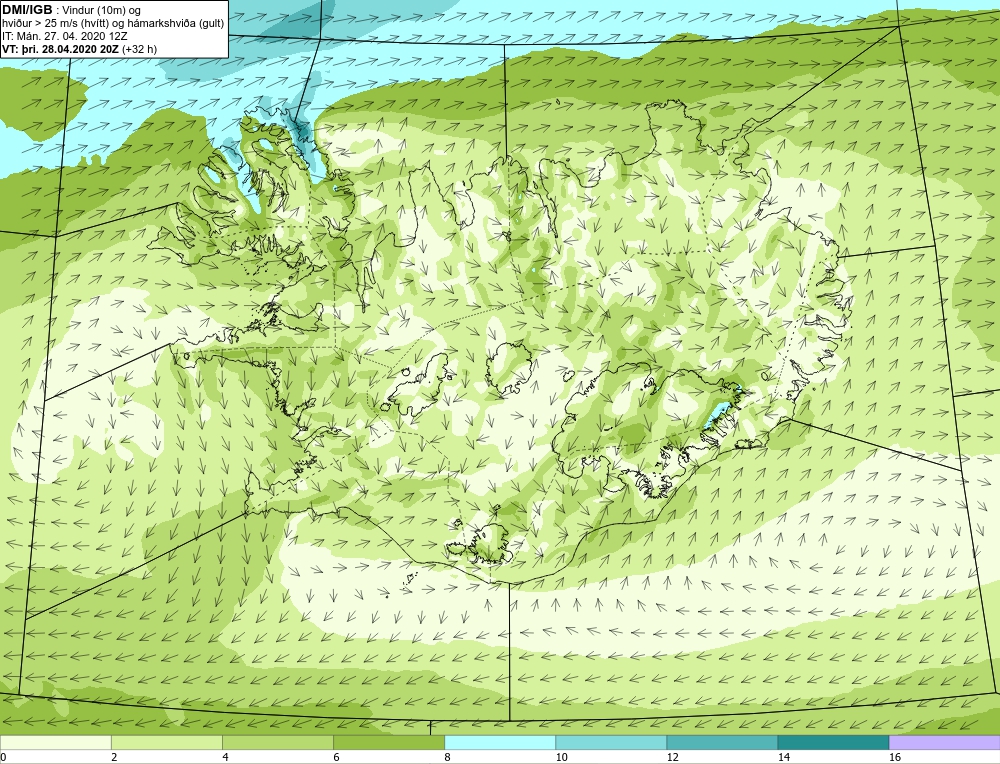Click the purple swatch above 16 m/s
The height and width of the screenshot is (764, 1000).
(x=944, y=742)
